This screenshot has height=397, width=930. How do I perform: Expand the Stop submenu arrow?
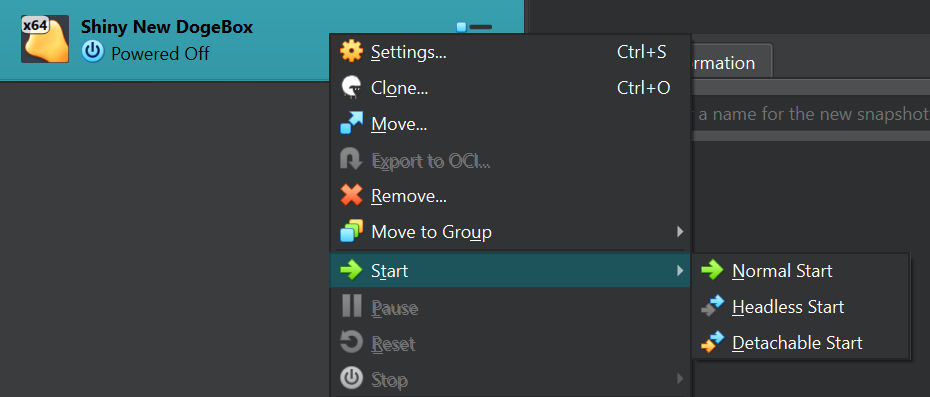[680, 378]
